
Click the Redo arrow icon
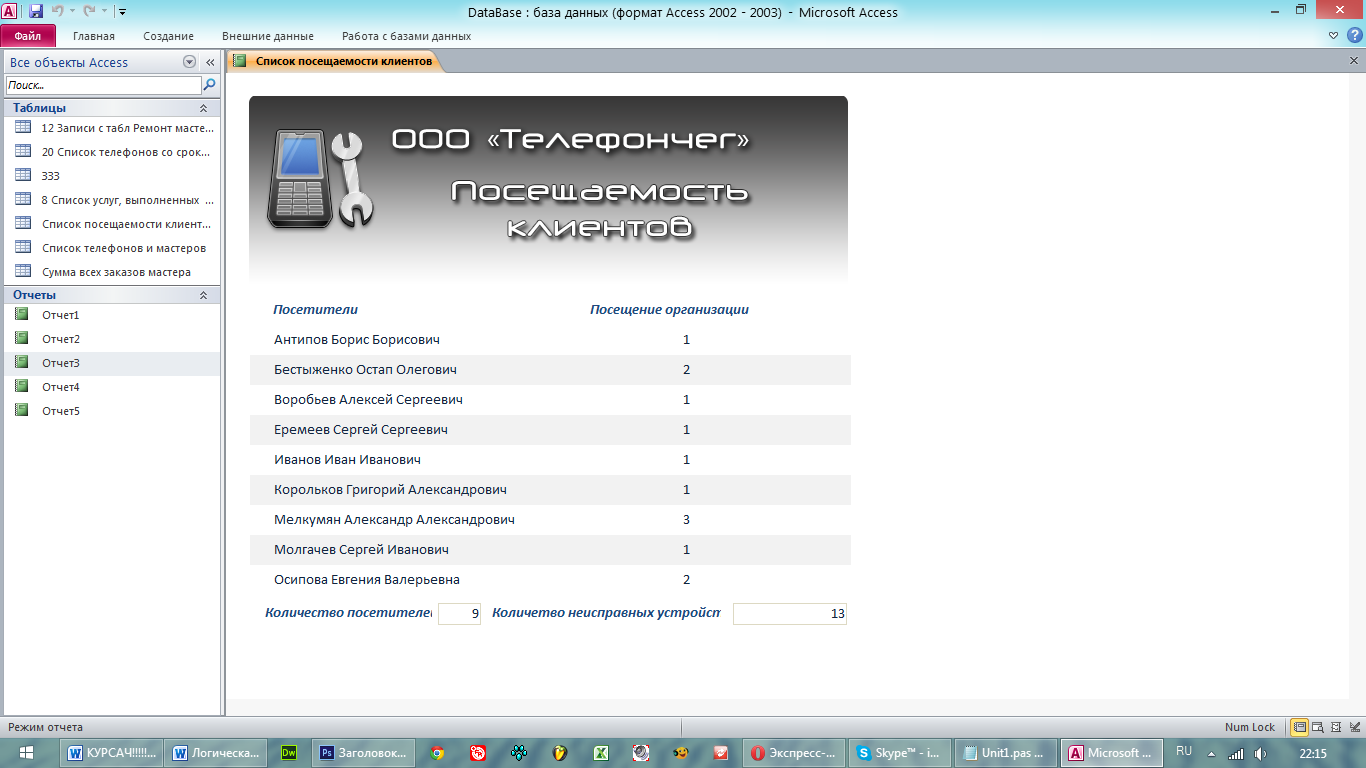87,12
